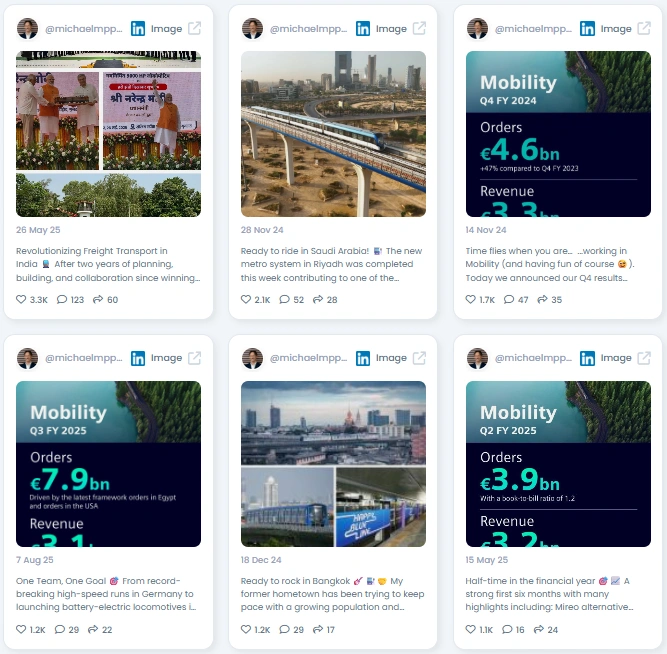The width and height of the screenshot is (667, 654).
Task: Open external link on Q4 FY 2024 post
Action: coord(644,29)
